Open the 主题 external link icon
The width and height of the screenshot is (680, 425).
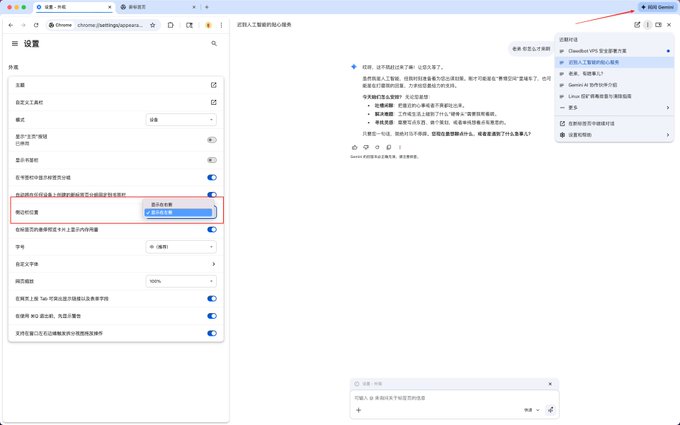coord(213,85)
